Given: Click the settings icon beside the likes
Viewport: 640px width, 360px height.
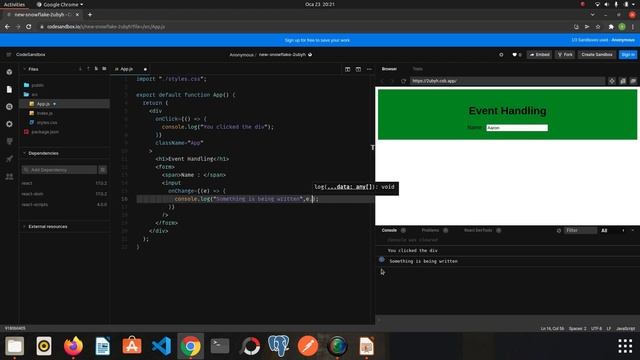Looking at the screenshot, I should (501, 55).
